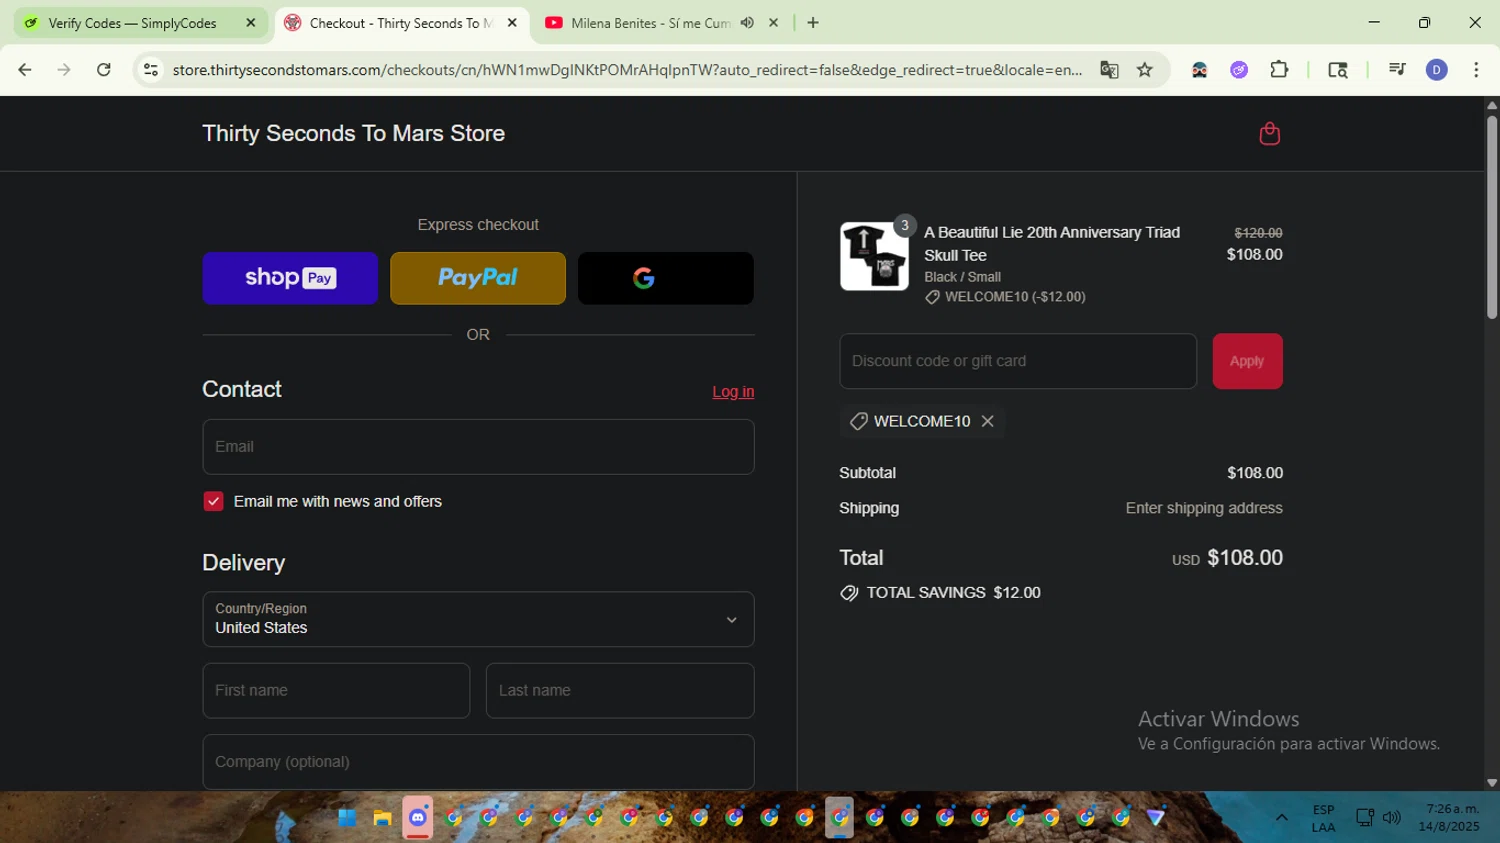Remove the WELCOME10 discount code

coord(987,421)
